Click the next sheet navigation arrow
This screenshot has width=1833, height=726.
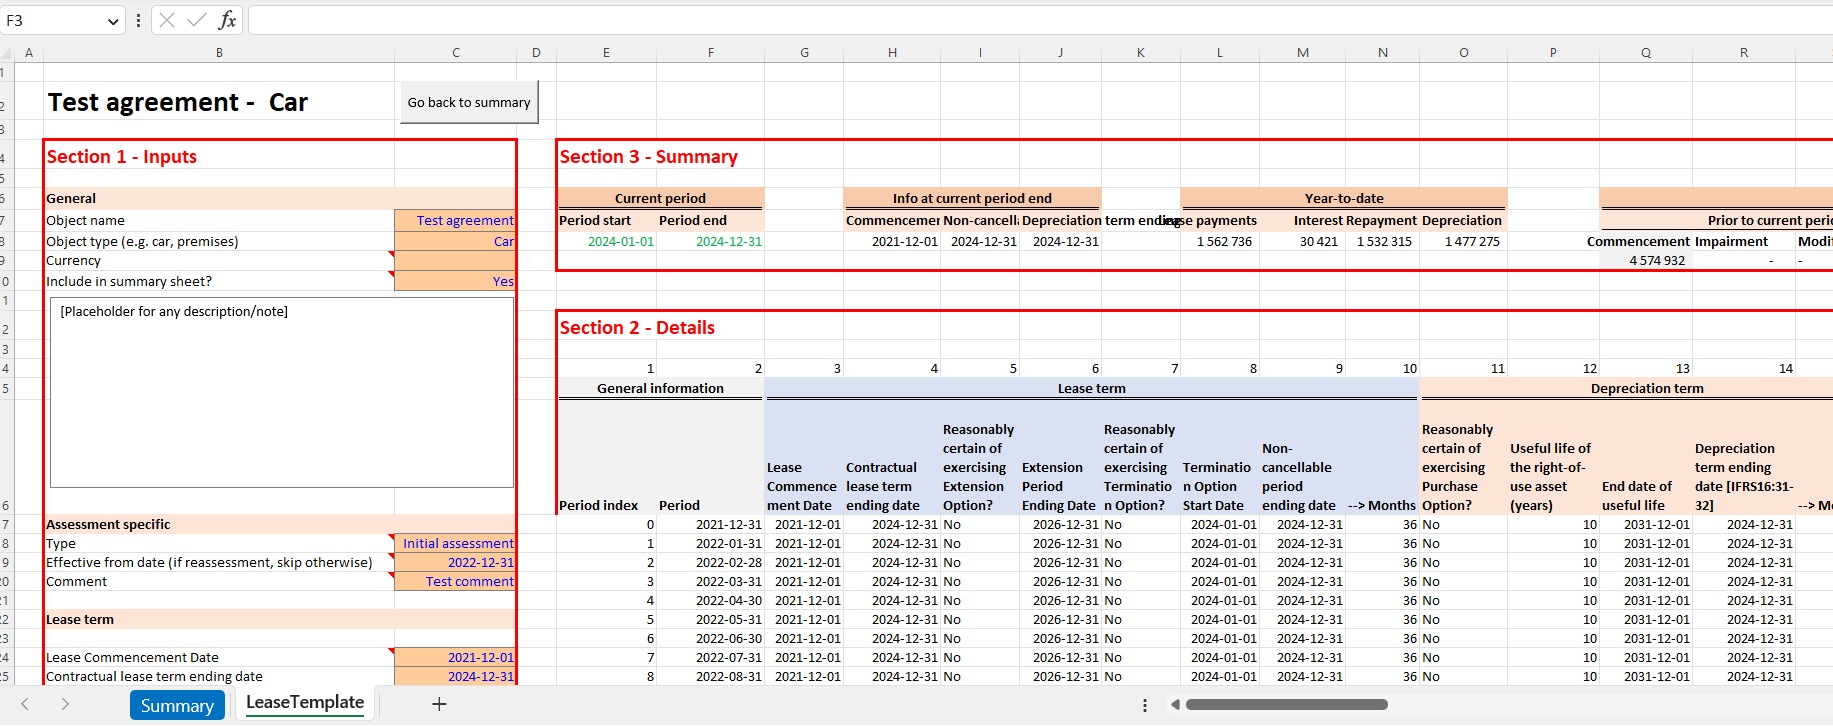pos(65,704)
